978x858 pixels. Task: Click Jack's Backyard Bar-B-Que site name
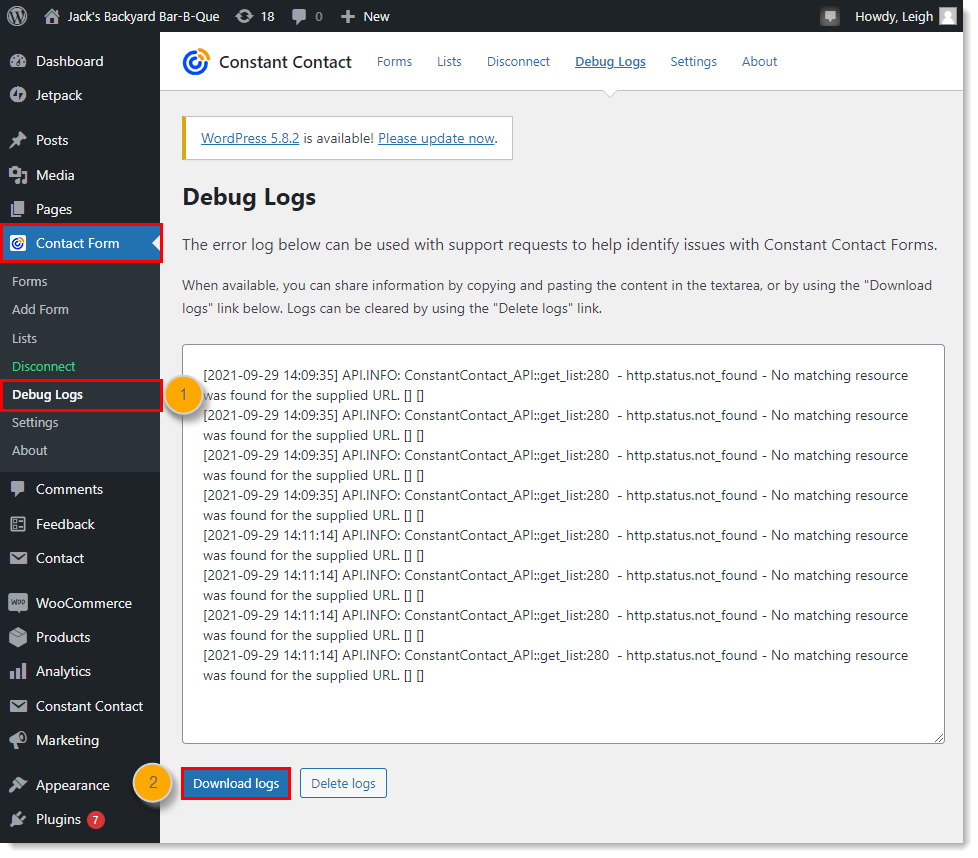coord(143,17)
